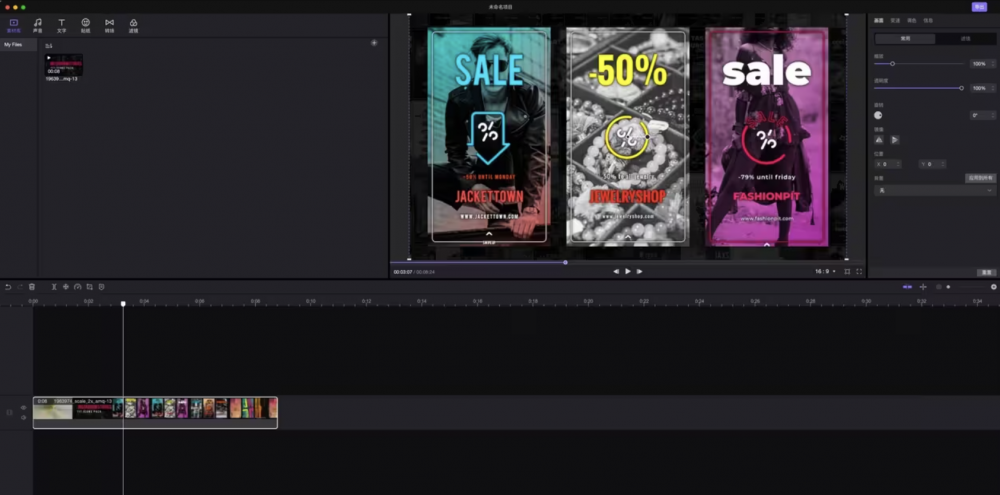This screenshot has width=1000, height=495.
Task: Click the shield-shaped icon in timeline toolbar
Action: click(x=101, y=287)
